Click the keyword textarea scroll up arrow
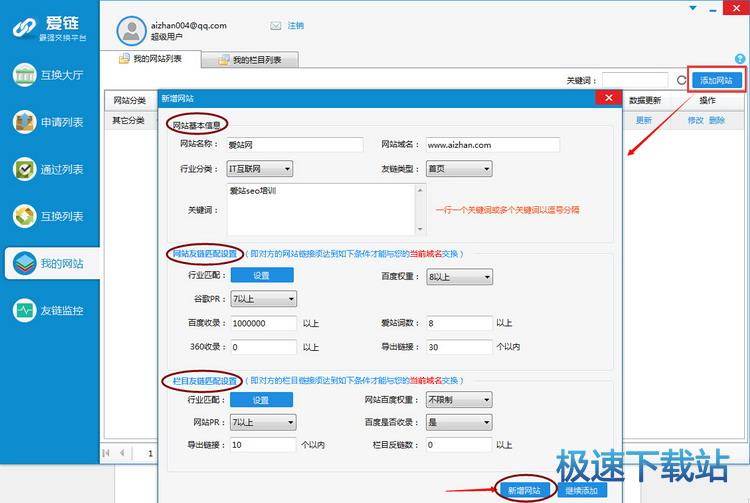The height and width of the screenshot is (503, 750). (420, 190)
